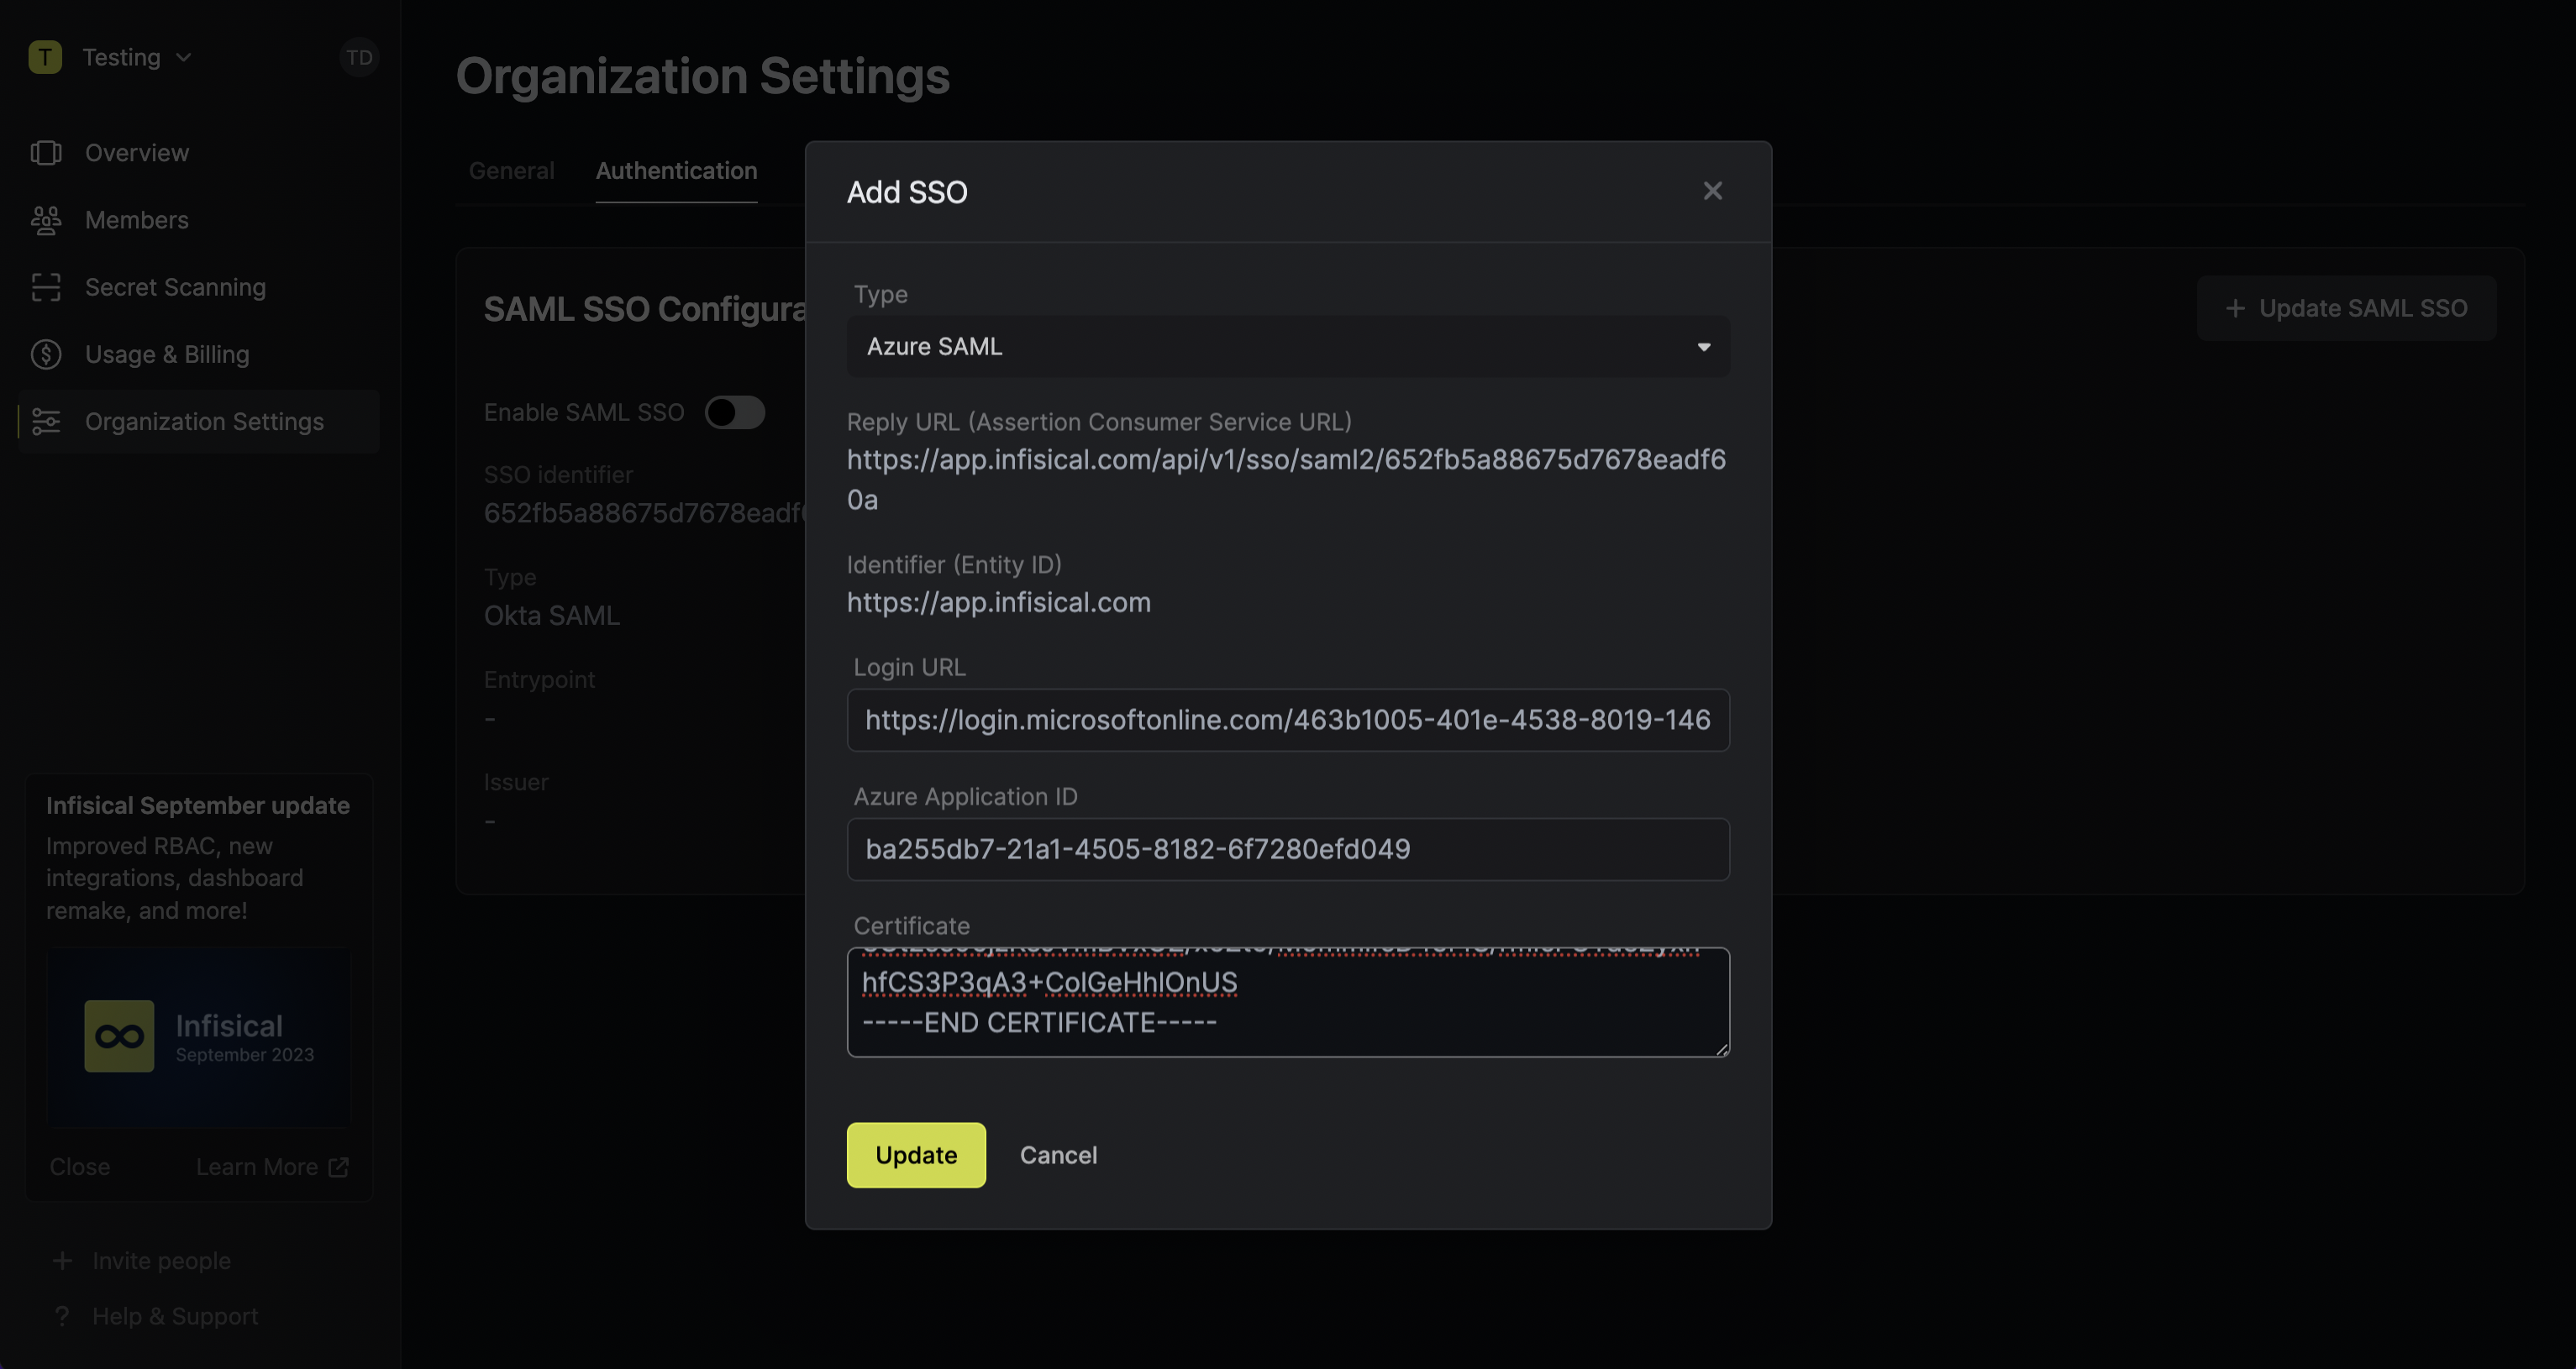Select the Authentication tab
2576x1369 pixels.
(676, 170)
